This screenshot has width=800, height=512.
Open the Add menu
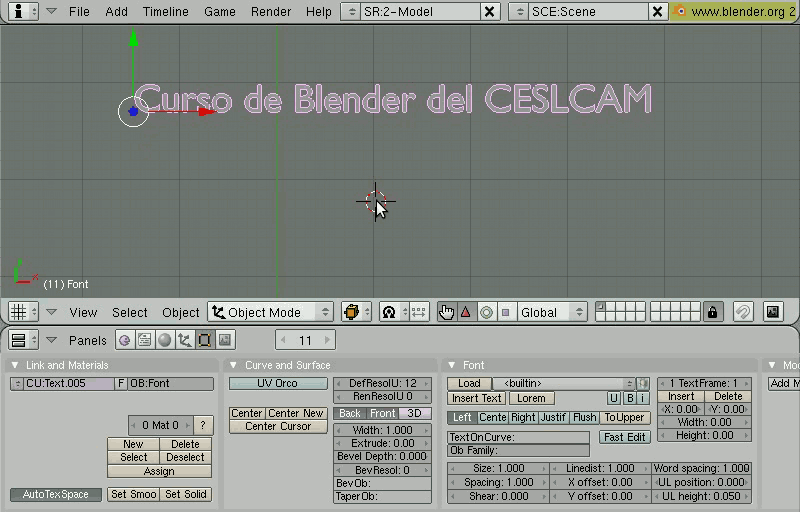click(116, 11)
